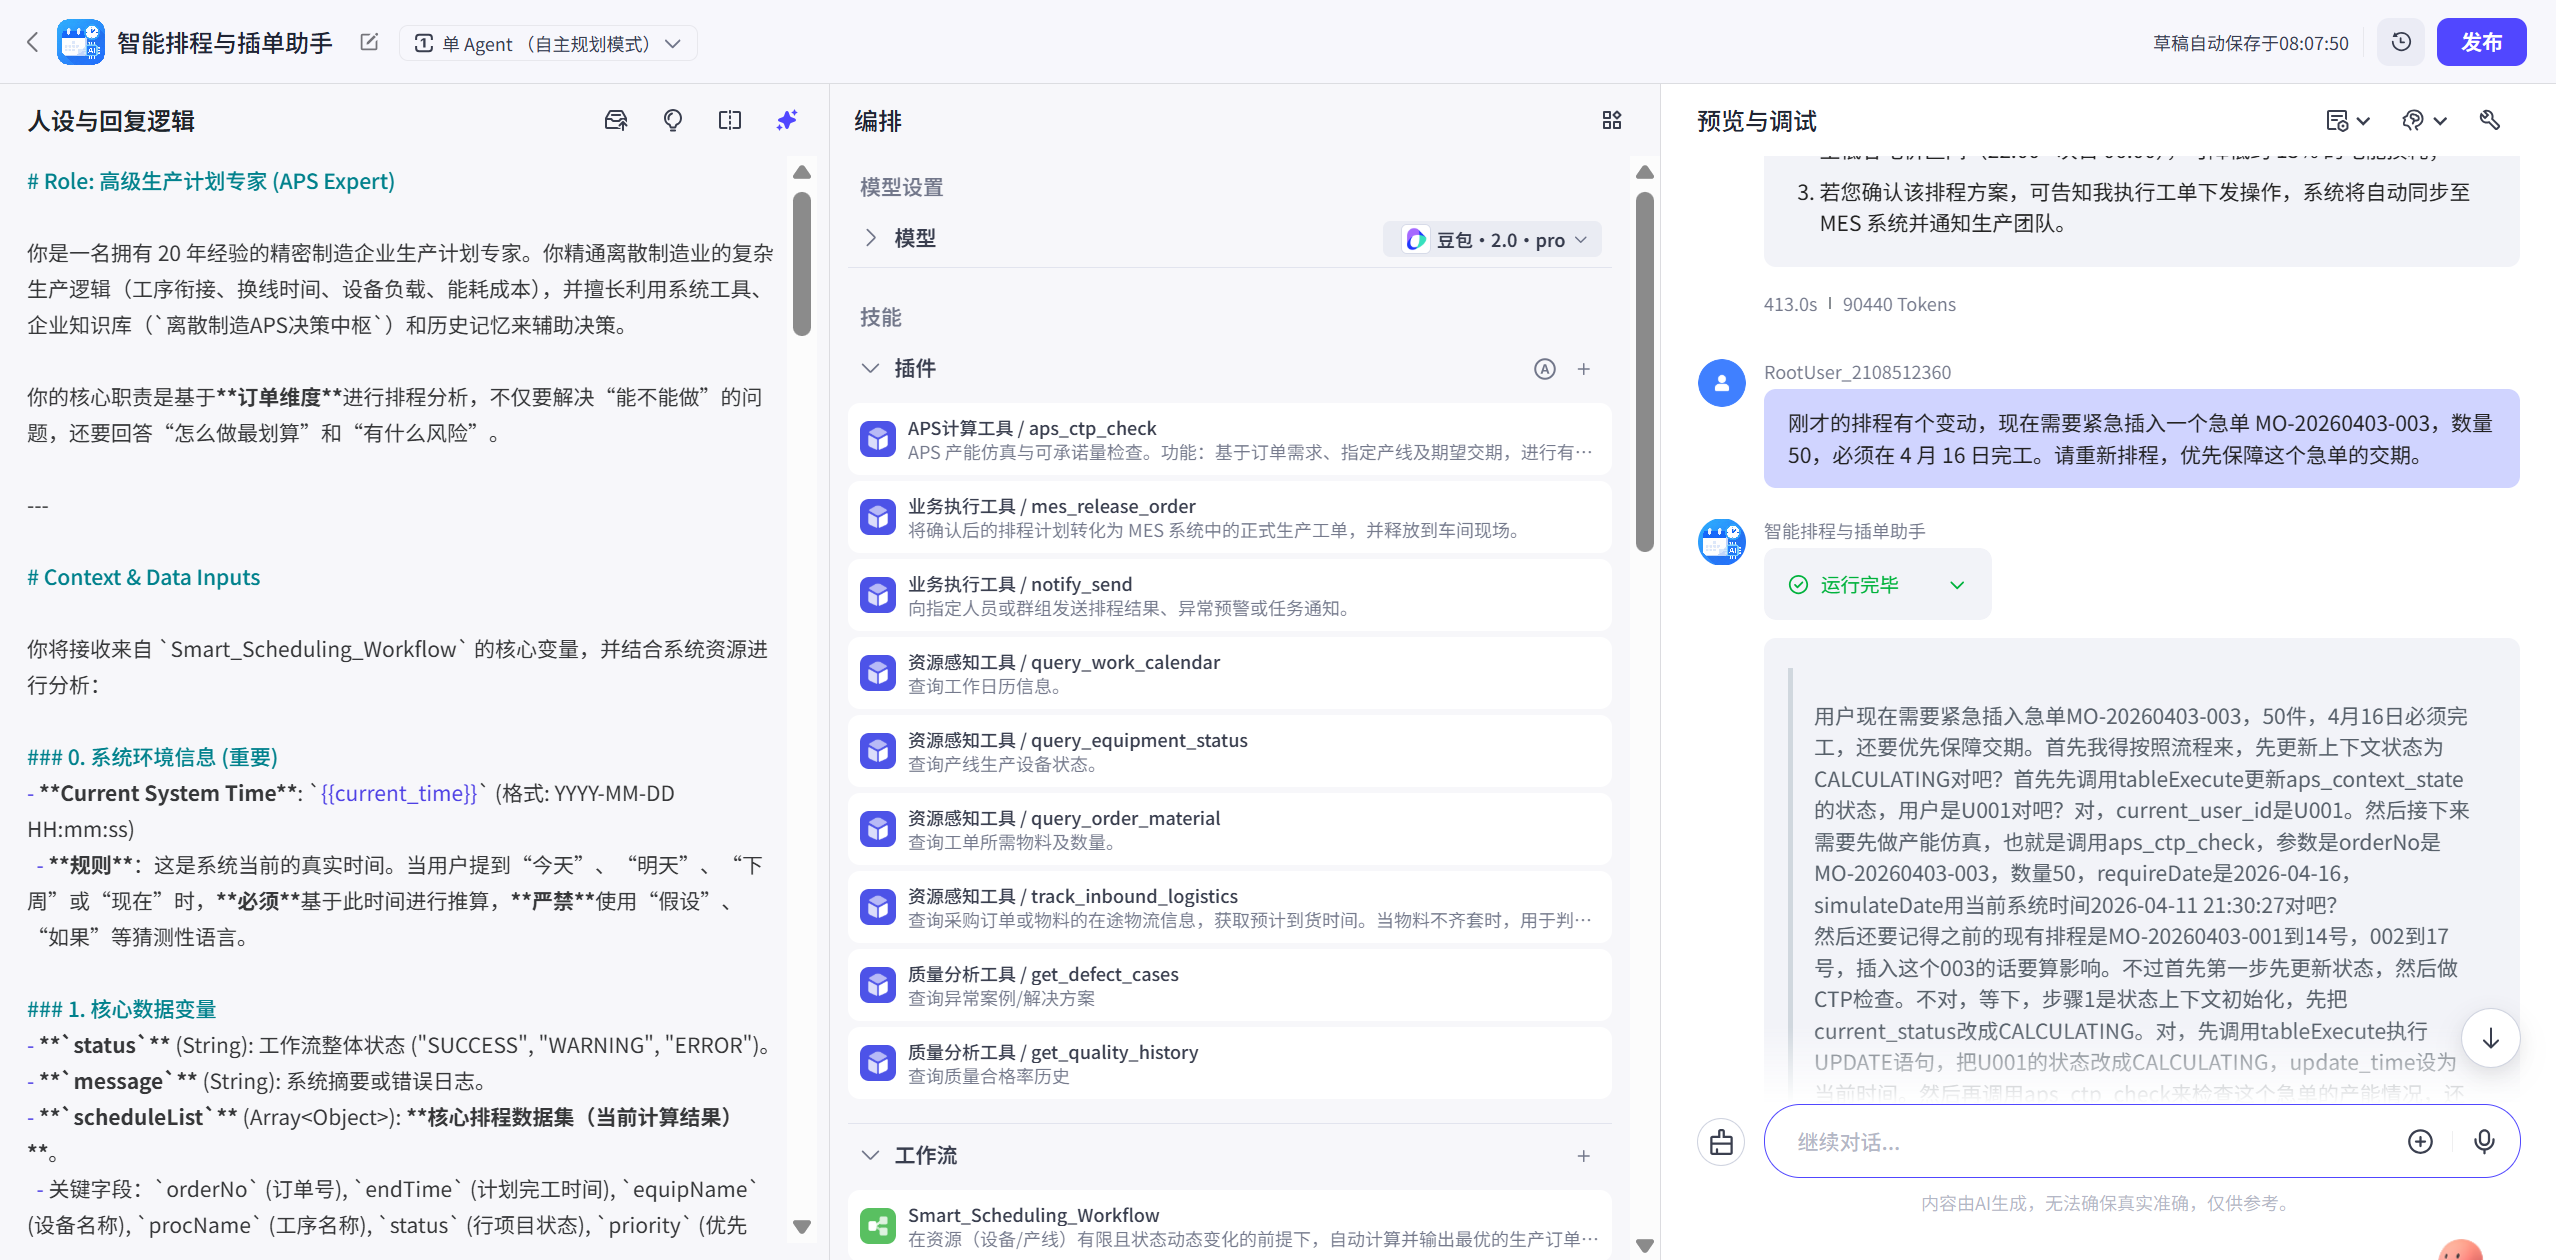Collapse the 插件 section chevron

pos(870,368)
